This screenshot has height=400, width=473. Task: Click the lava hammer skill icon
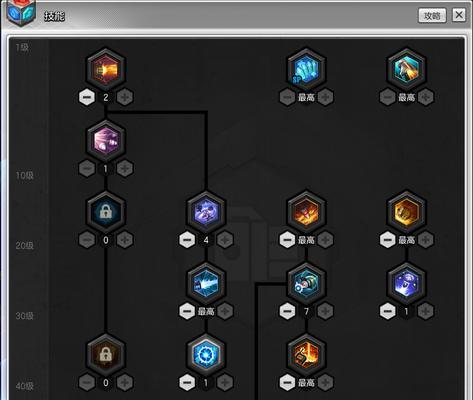pyautogui.click(x=306, y=354)
